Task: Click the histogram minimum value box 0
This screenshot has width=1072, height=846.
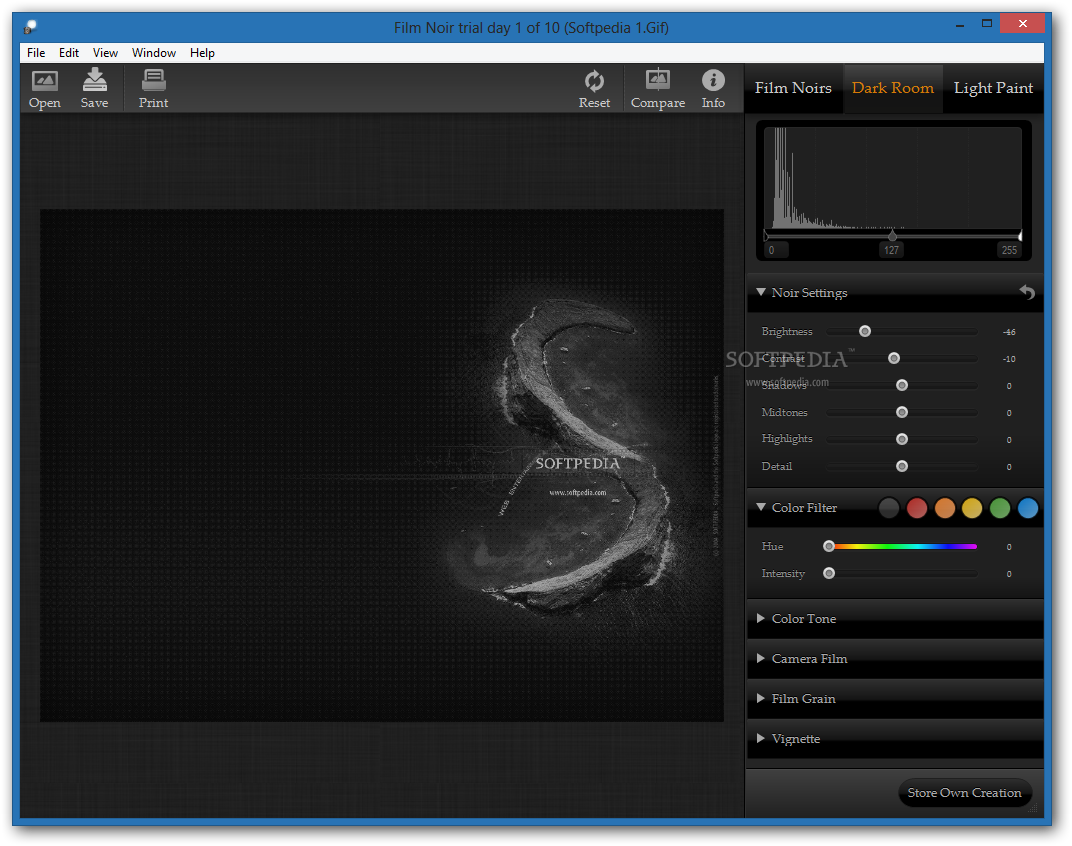Action: pos(776,250)
